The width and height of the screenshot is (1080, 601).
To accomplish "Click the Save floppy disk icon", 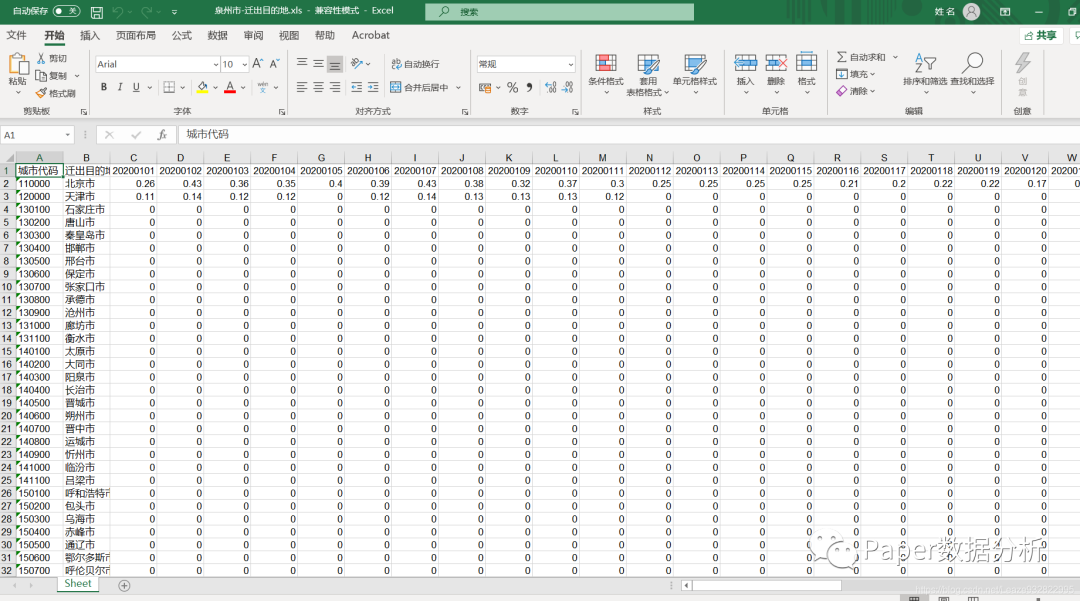I will point(97,12).
